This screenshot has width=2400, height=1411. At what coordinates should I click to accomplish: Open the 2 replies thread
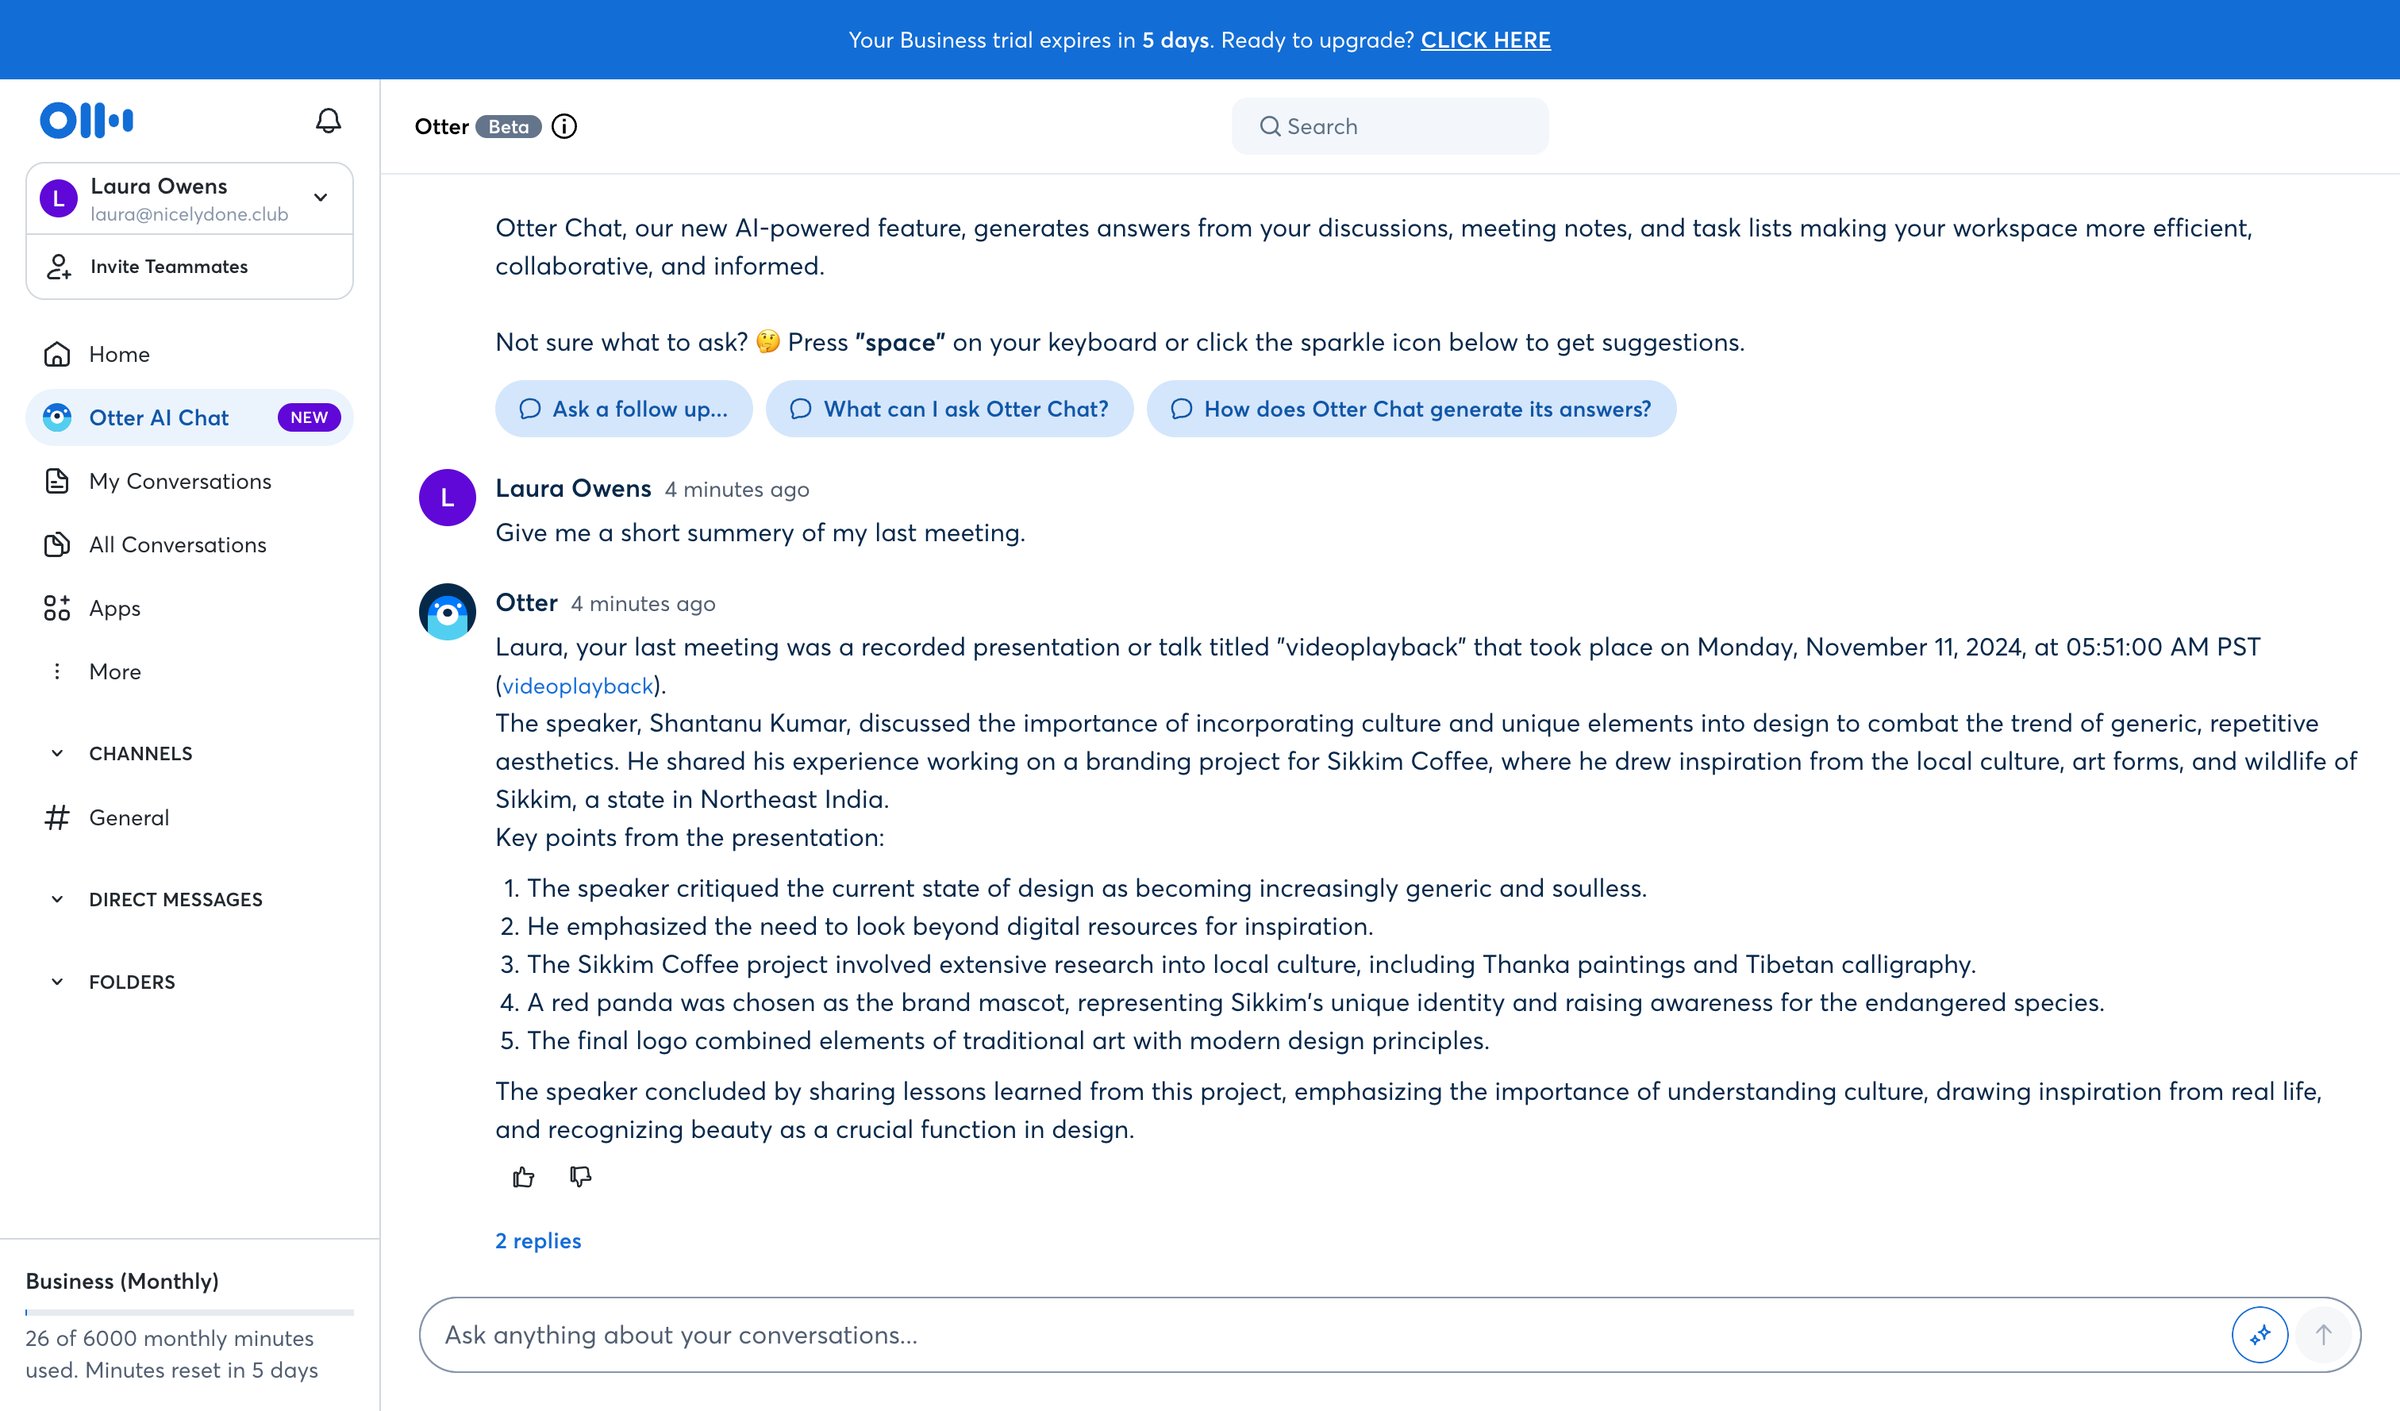(538, 1240)
